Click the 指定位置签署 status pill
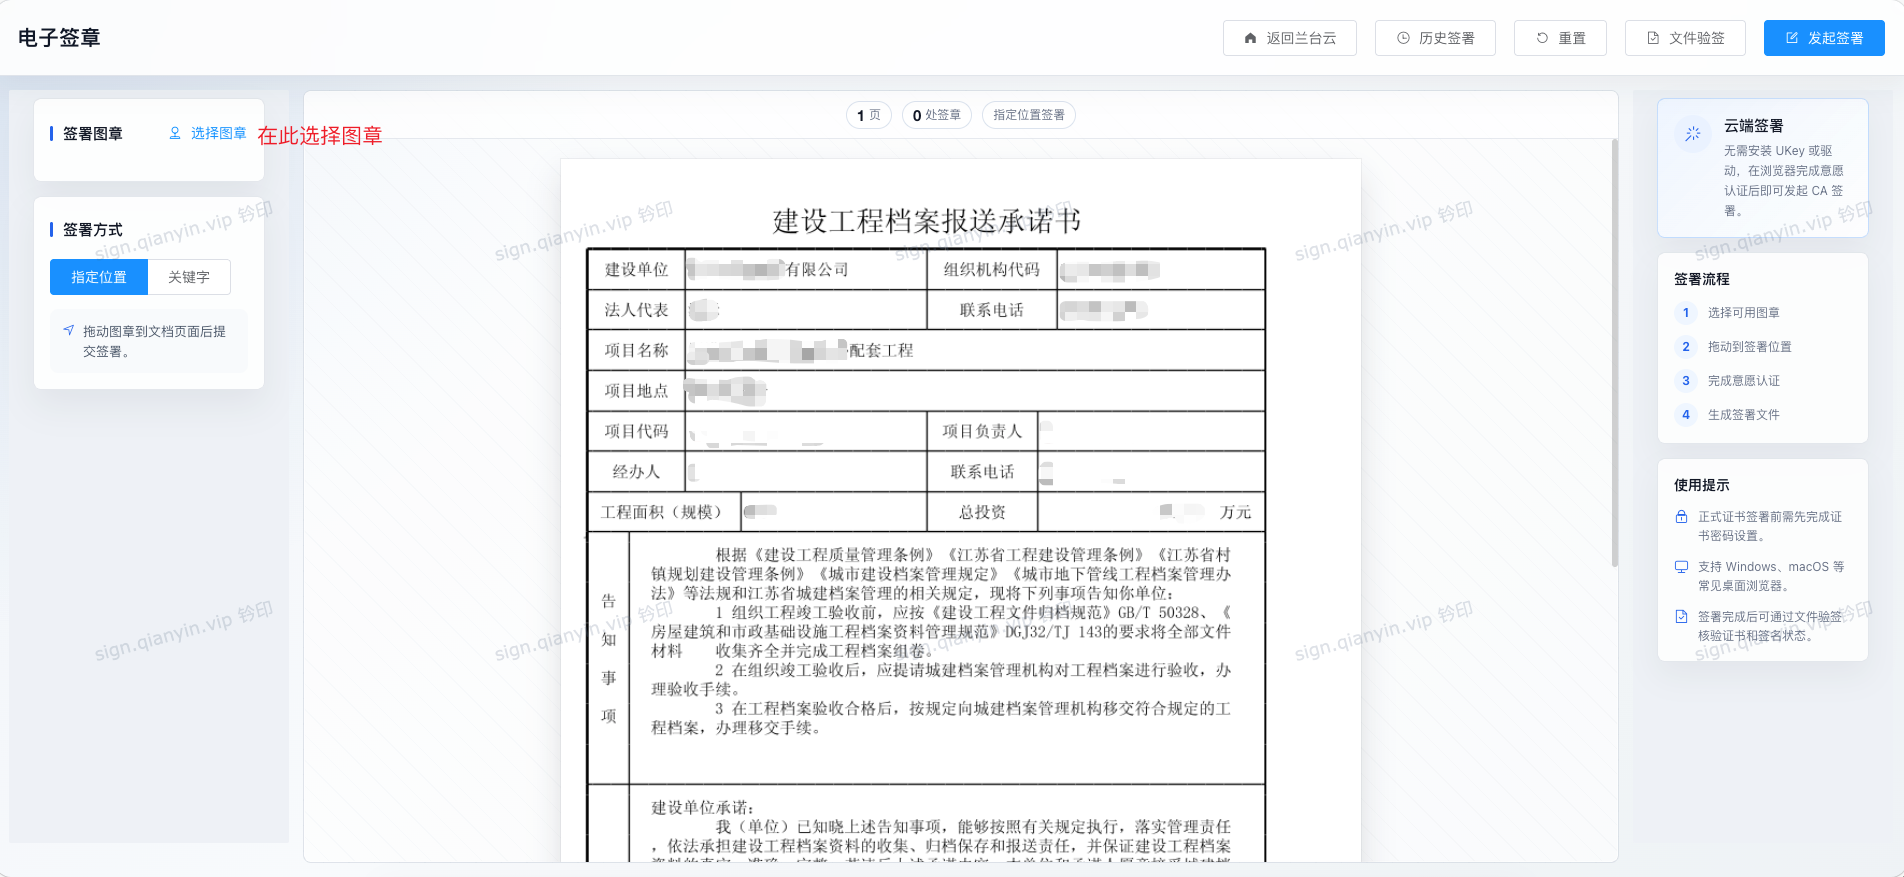Viewport: 1904px width, 877px height. click(1029, 115)
